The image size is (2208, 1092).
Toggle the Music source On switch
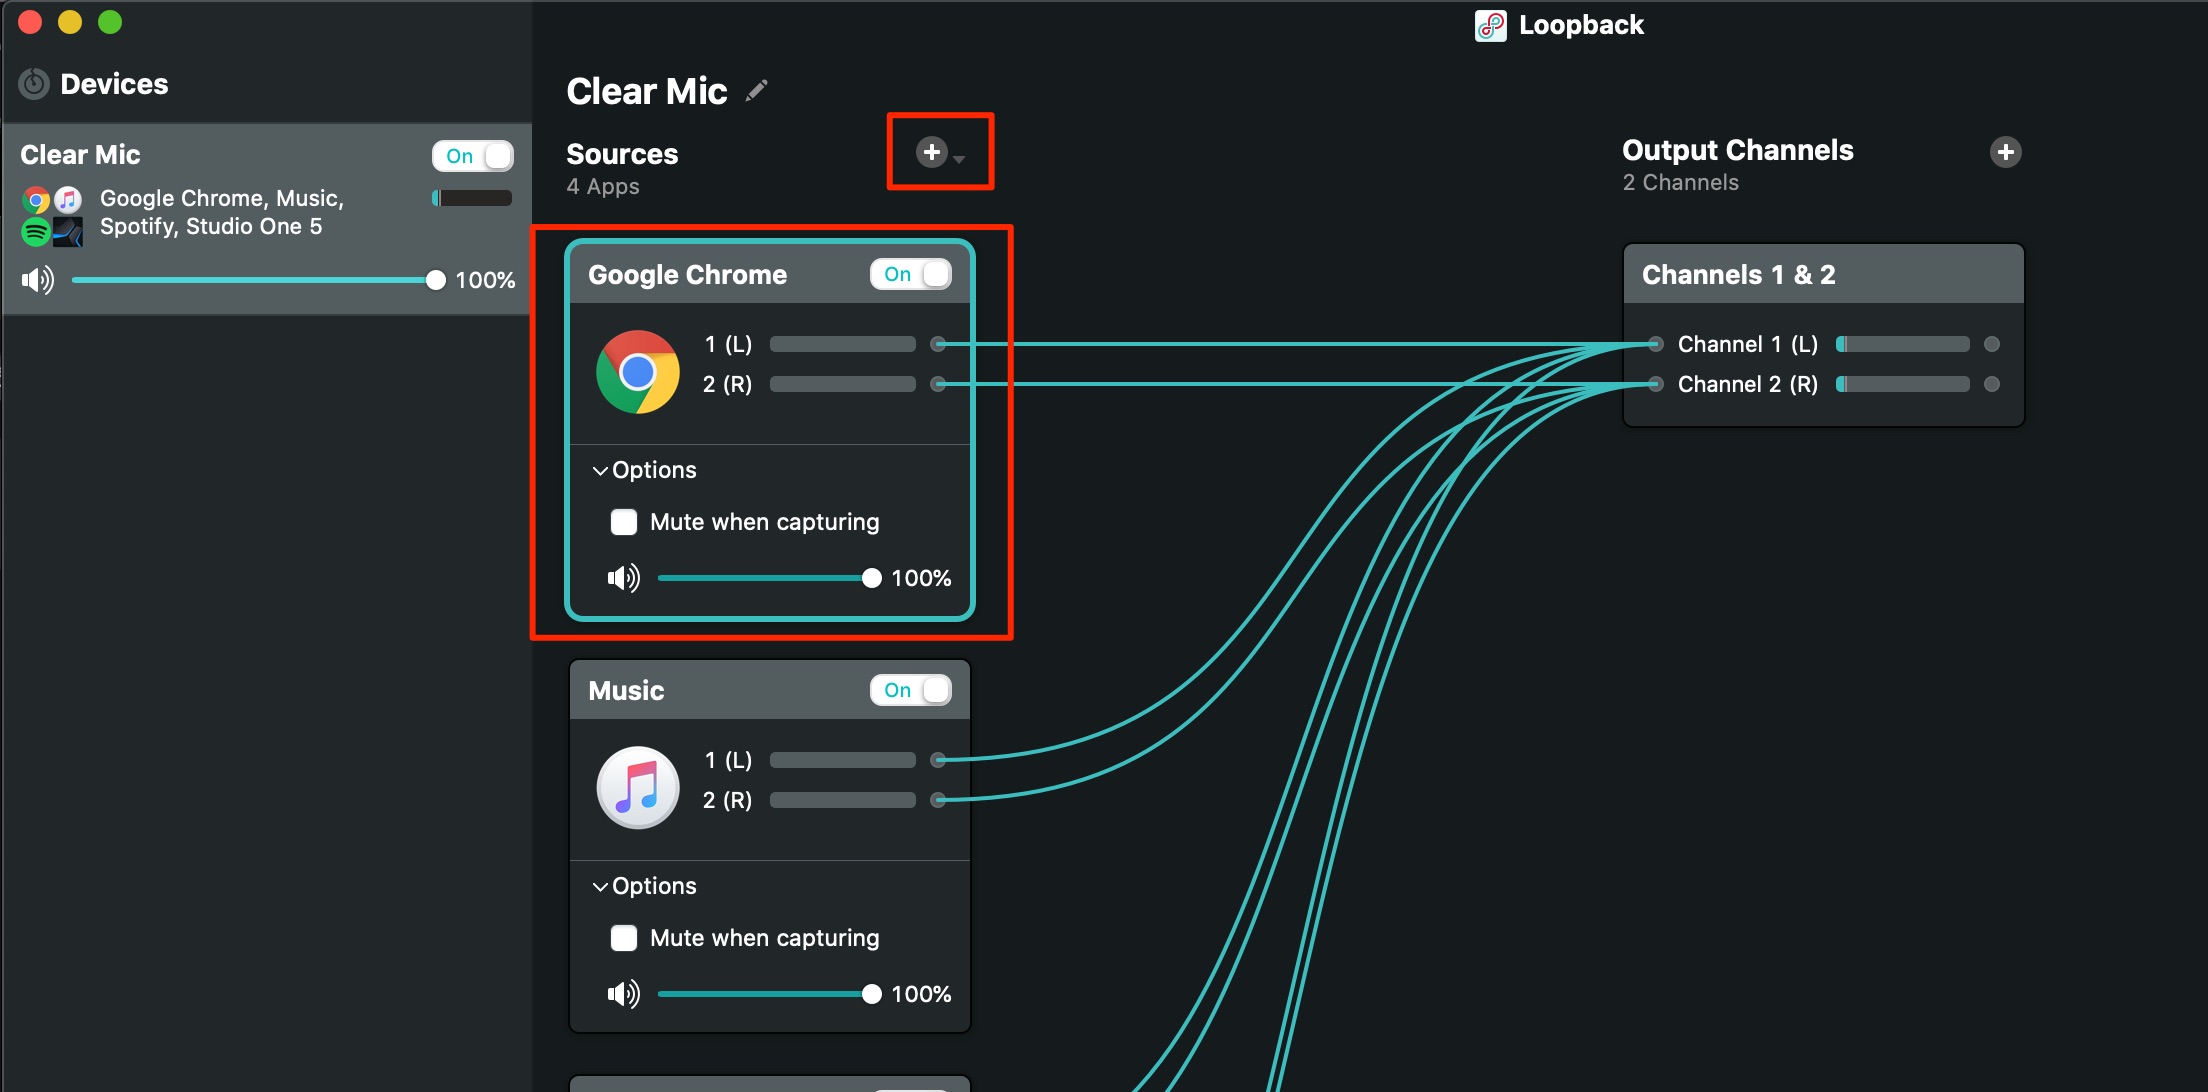pyautogui.click(x=911, y=690)
